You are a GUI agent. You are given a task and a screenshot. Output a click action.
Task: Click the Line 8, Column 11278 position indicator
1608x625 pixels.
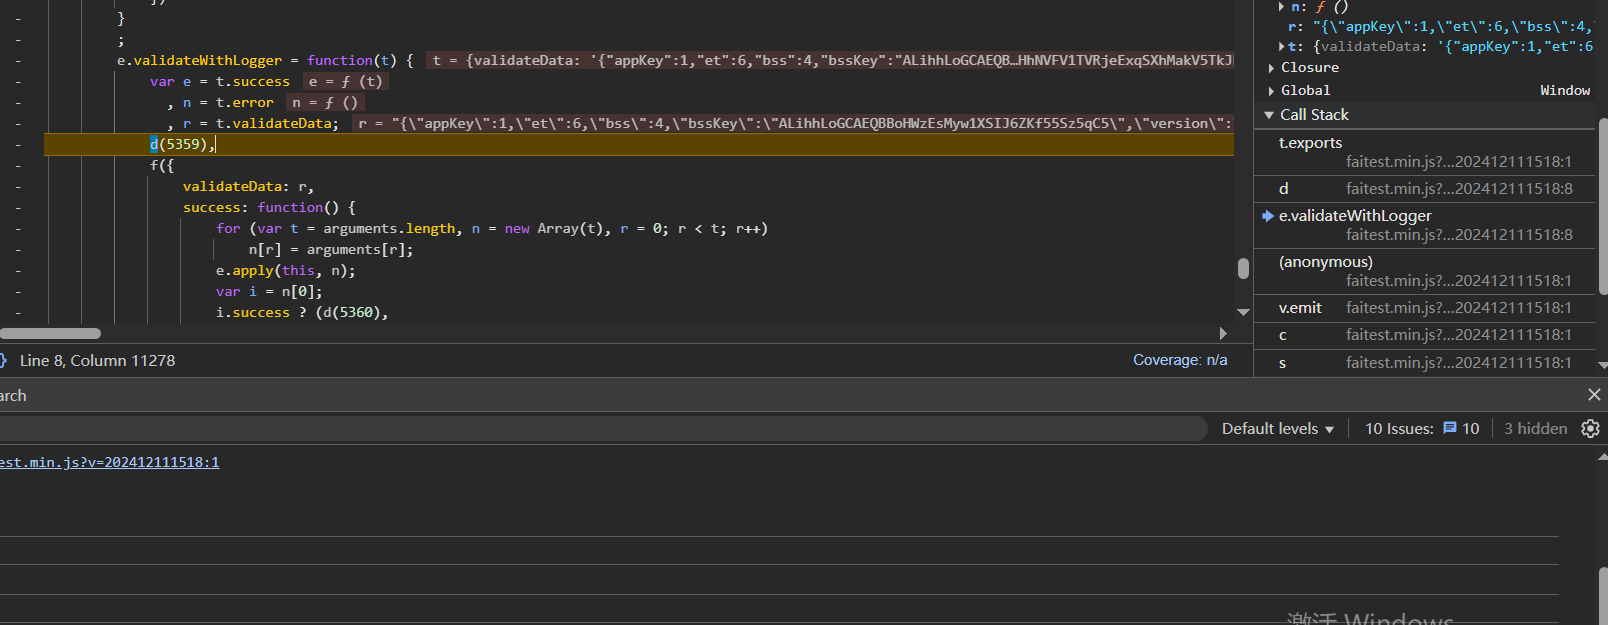pos(97,360)
